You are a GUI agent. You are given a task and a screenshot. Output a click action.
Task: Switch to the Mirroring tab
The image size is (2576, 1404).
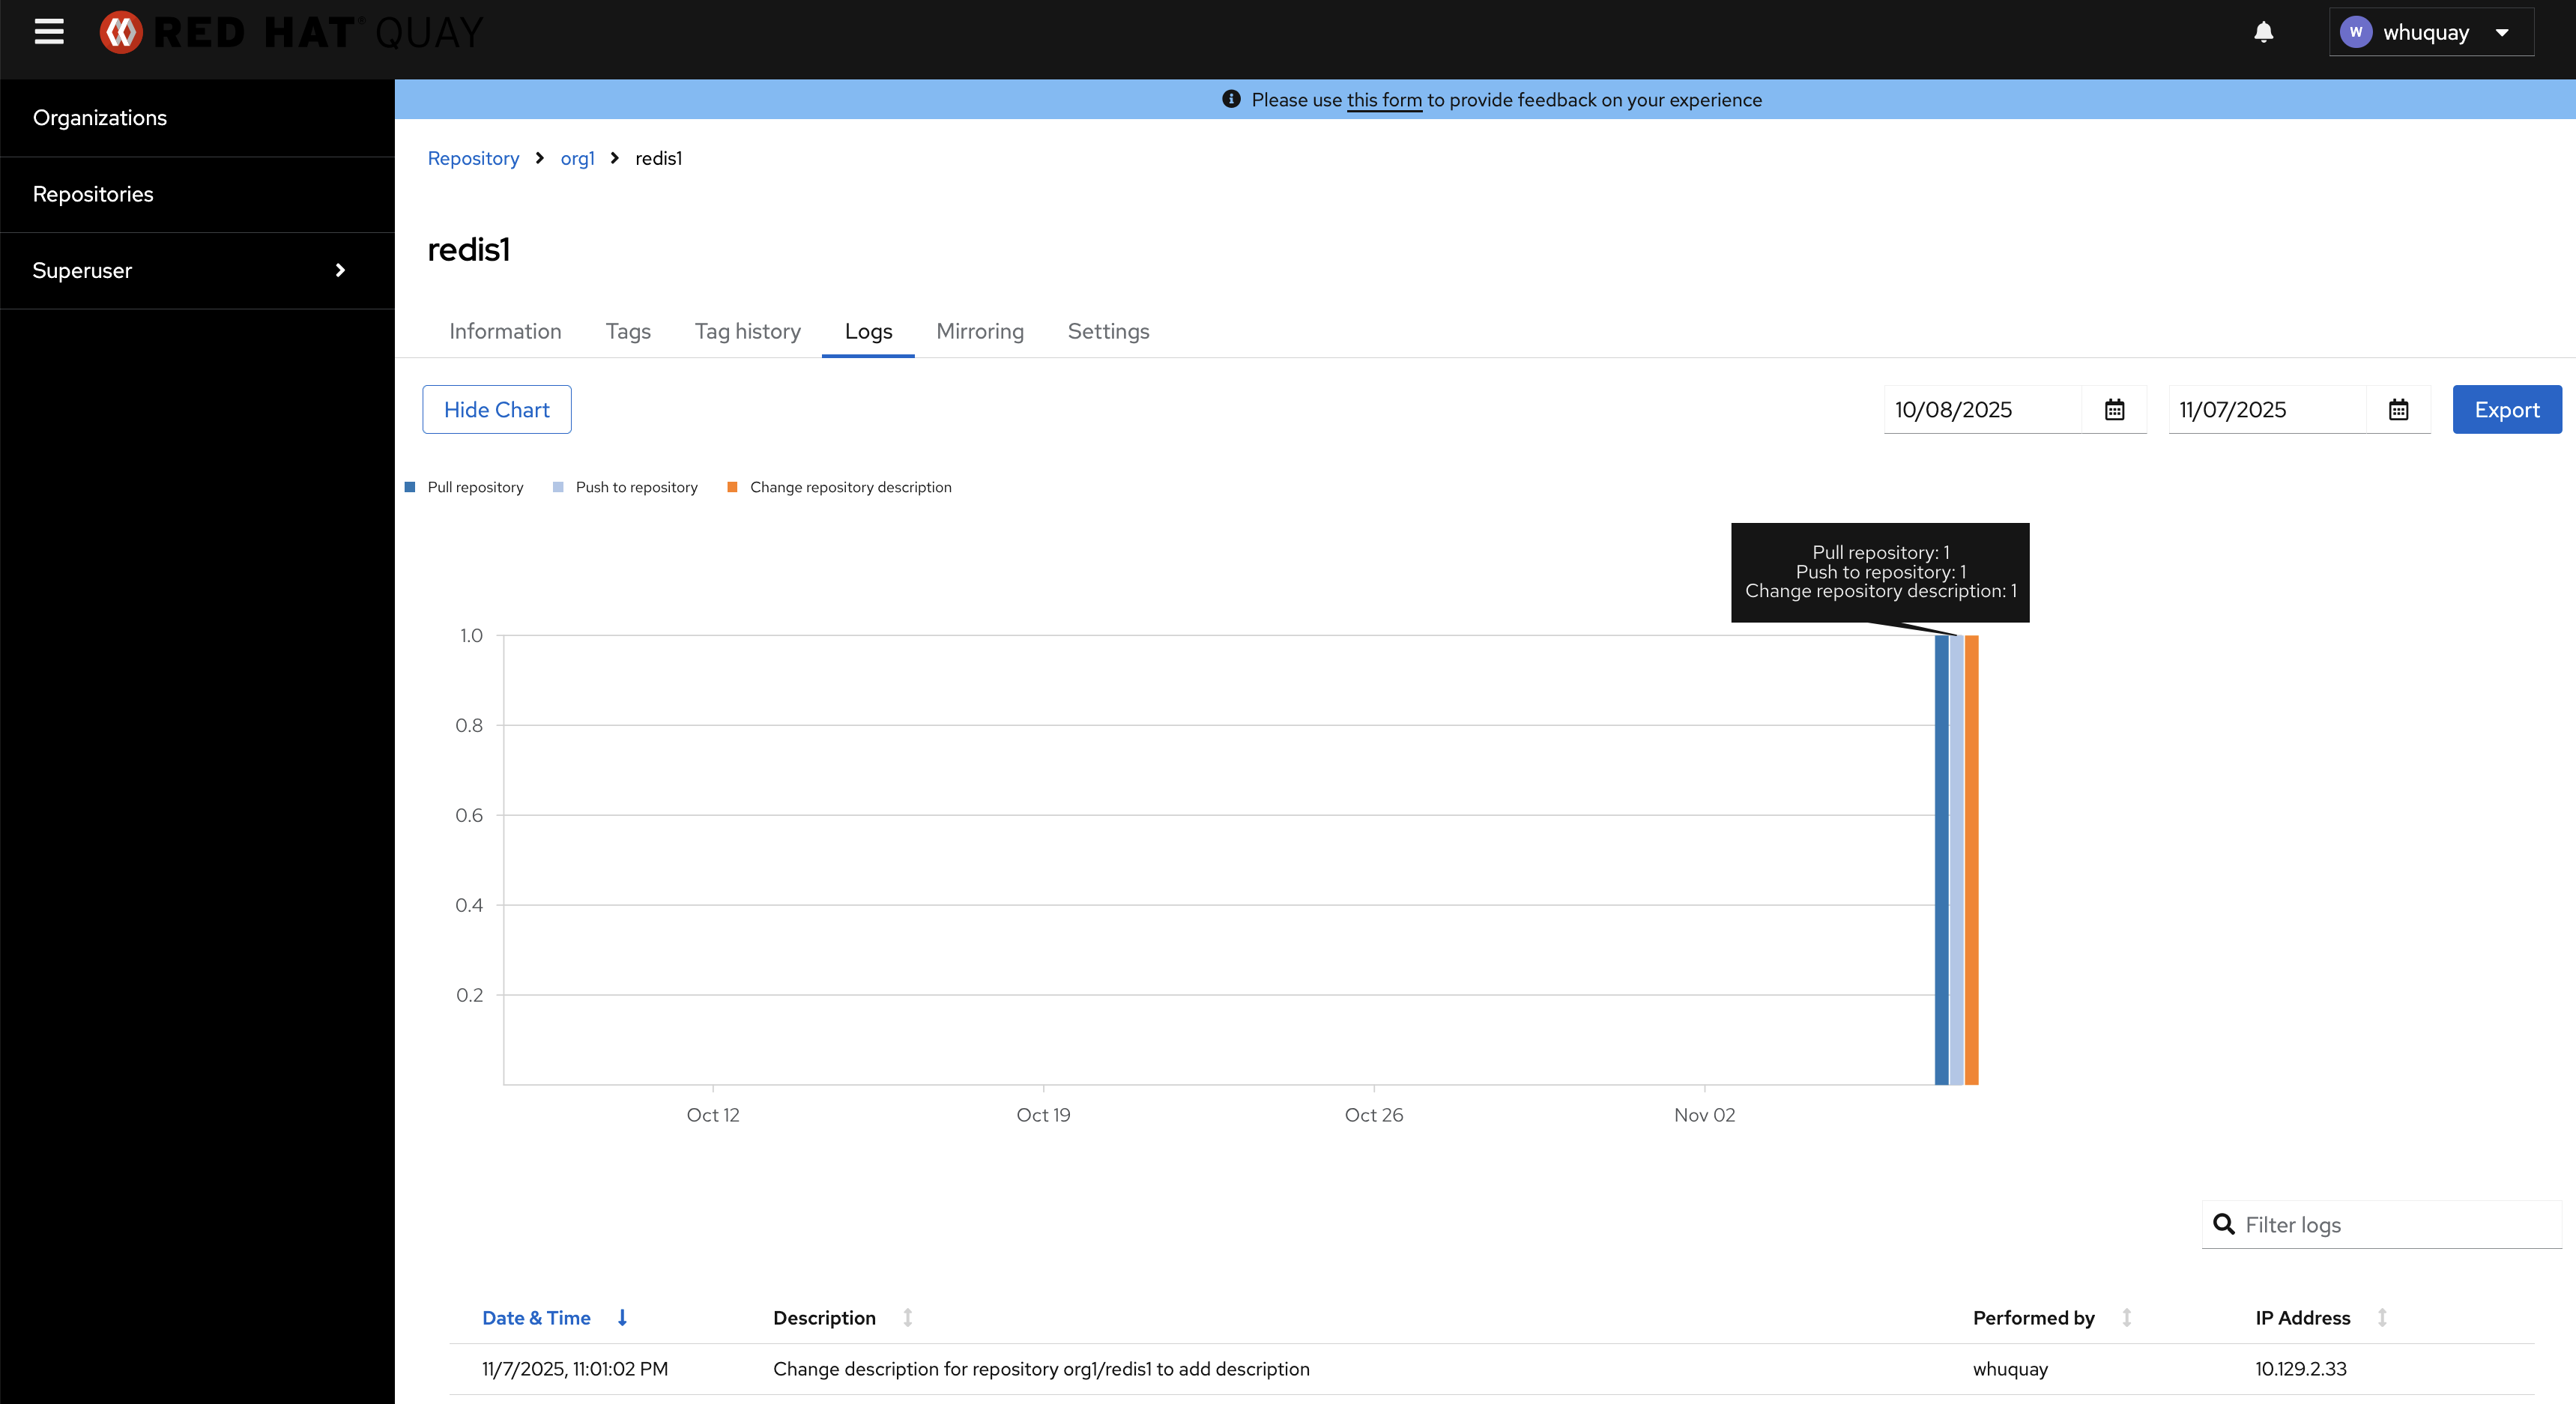979,331
